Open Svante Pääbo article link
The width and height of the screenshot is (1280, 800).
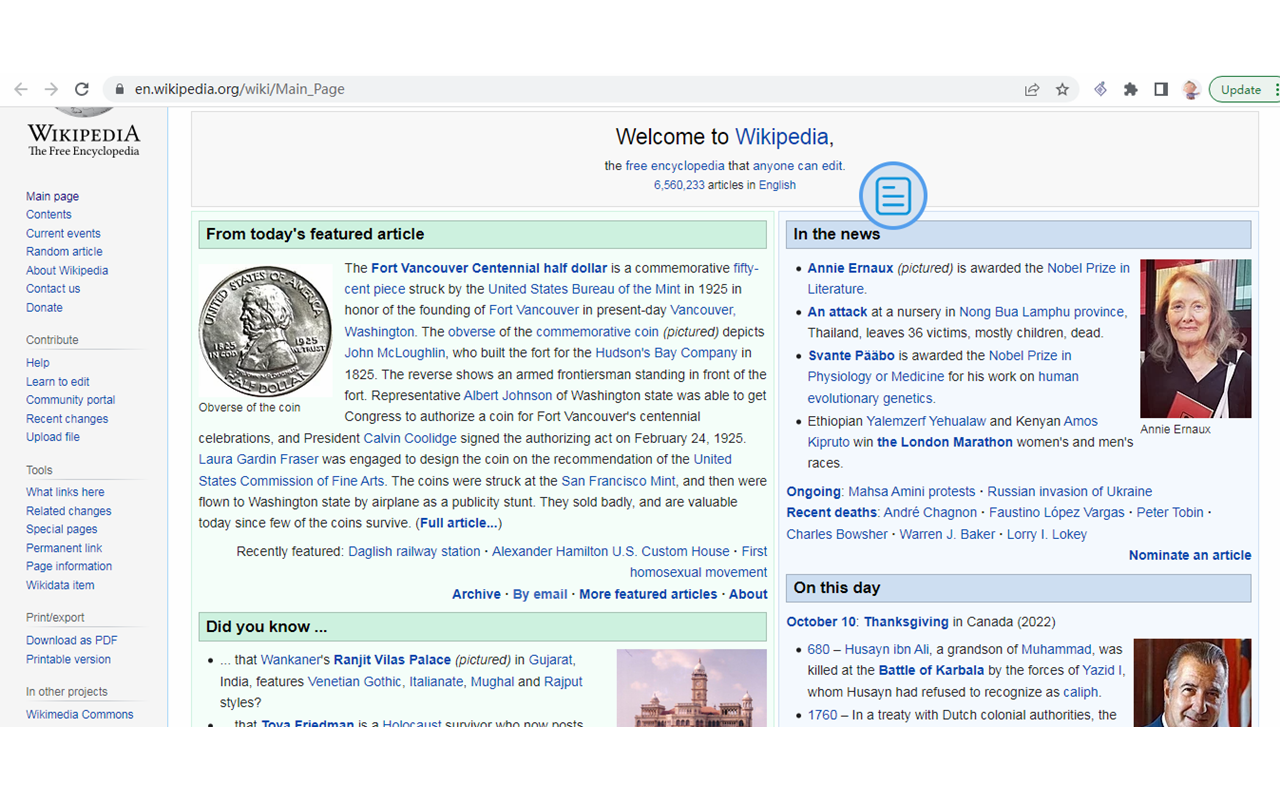[x=851, y=355]
